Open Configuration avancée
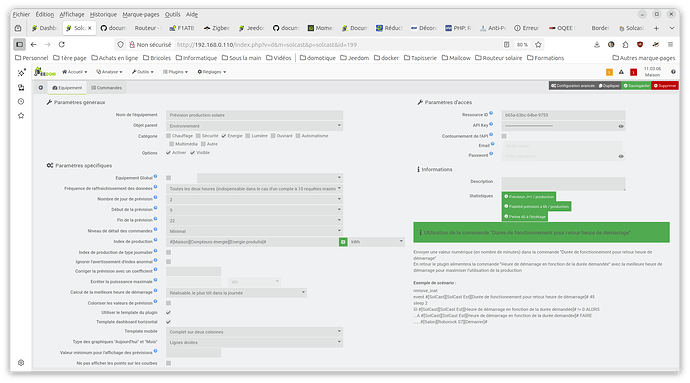Viewport: 690px width, 383px height. pyautogui.click(x=573, y=86)
